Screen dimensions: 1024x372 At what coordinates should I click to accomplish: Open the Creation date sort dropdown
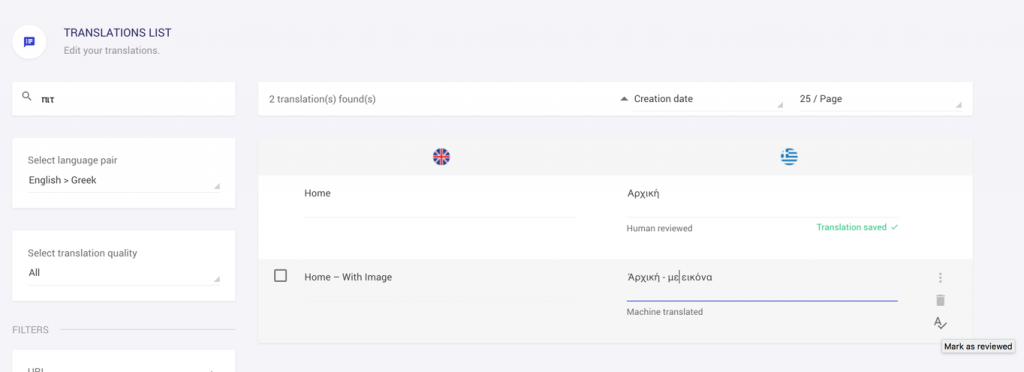pyautogui.click(x=708, y=99)
